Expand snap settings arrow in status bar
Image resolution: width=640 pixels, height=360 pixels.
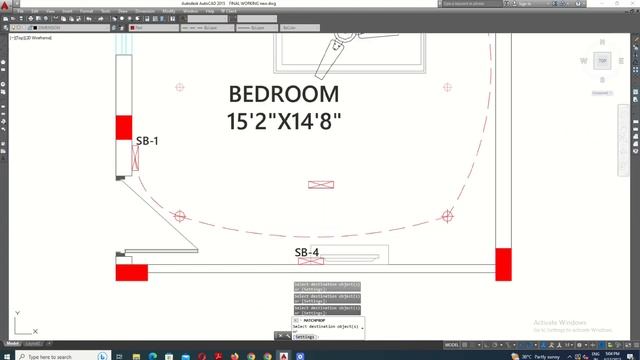click(x=479, y=345)
